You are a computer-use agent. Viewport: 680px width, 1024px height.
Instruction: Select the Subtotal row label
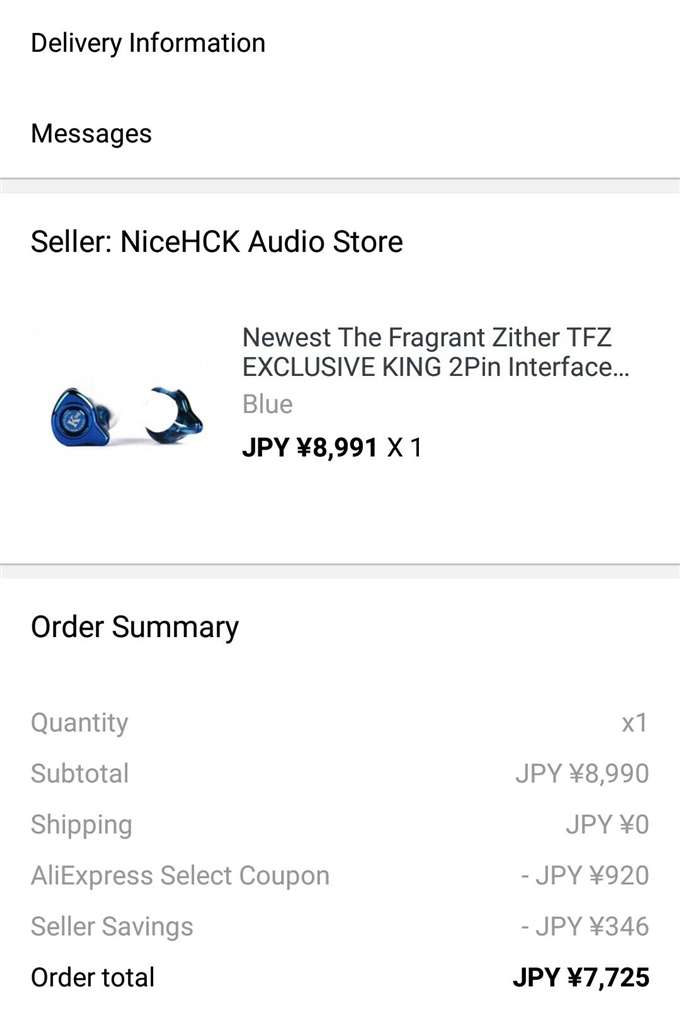[x=80, y=774]
